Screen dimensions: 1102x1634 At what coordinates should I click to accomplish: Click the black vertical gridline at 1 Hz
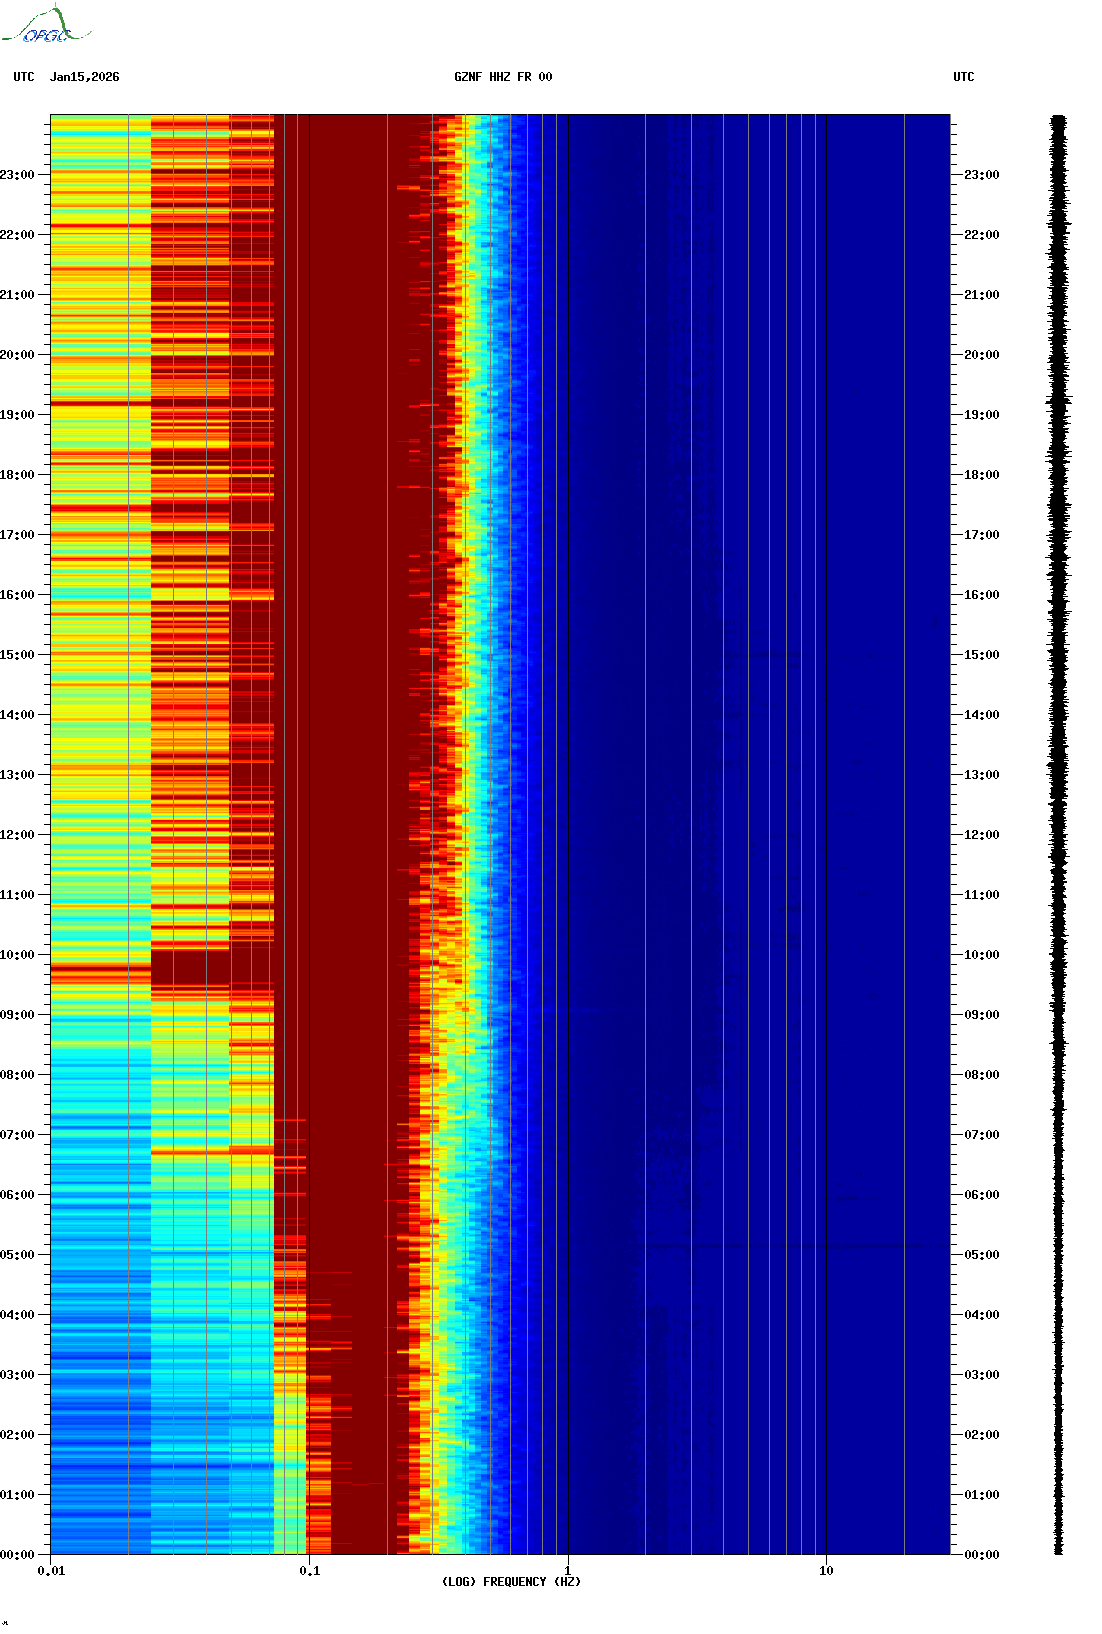[x=568, y=835]
